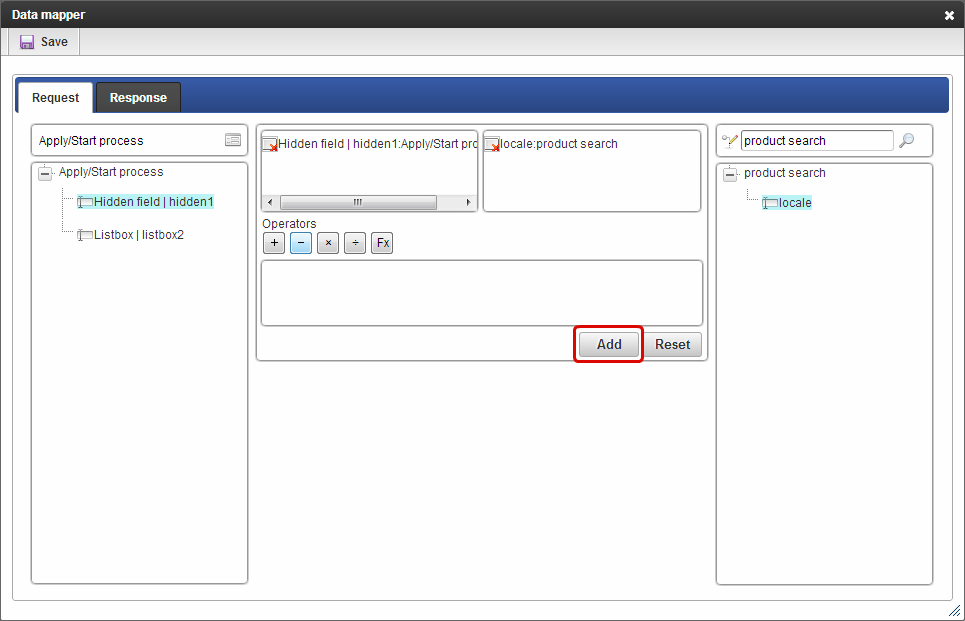The height and width of the screenshot is (621, 965).
Task: Close the Data mapper dialog
Action: click(949, 15)
